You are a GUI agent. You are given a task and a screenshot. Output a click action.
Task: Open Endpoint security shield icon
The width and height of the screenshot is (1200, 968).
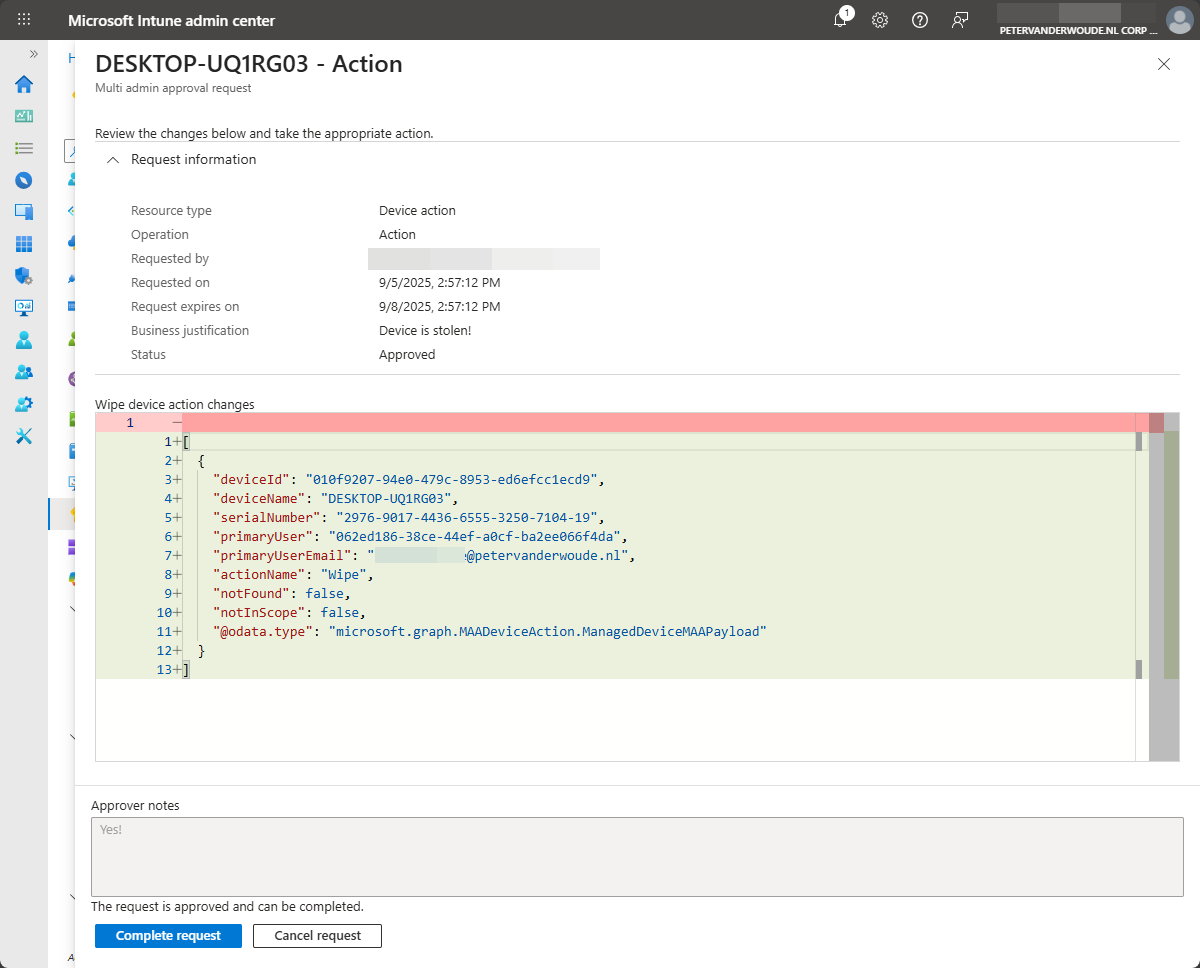pyautogui.click(x=24, y=276)
